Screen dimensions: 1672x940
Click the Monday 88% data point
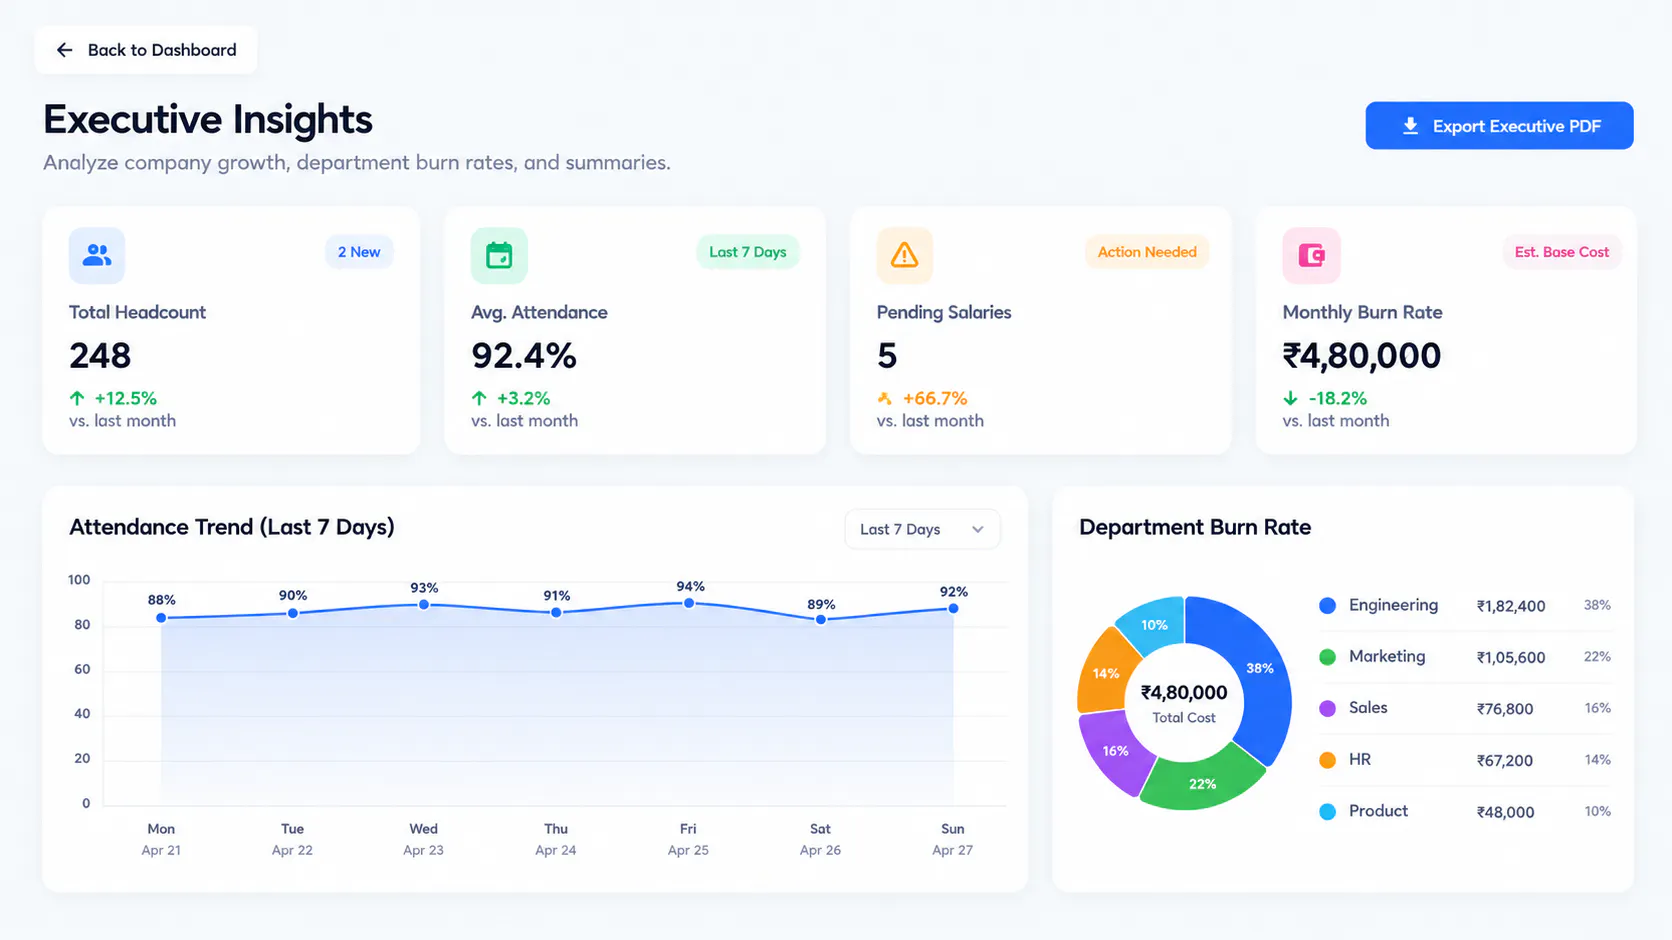(161, 618)
